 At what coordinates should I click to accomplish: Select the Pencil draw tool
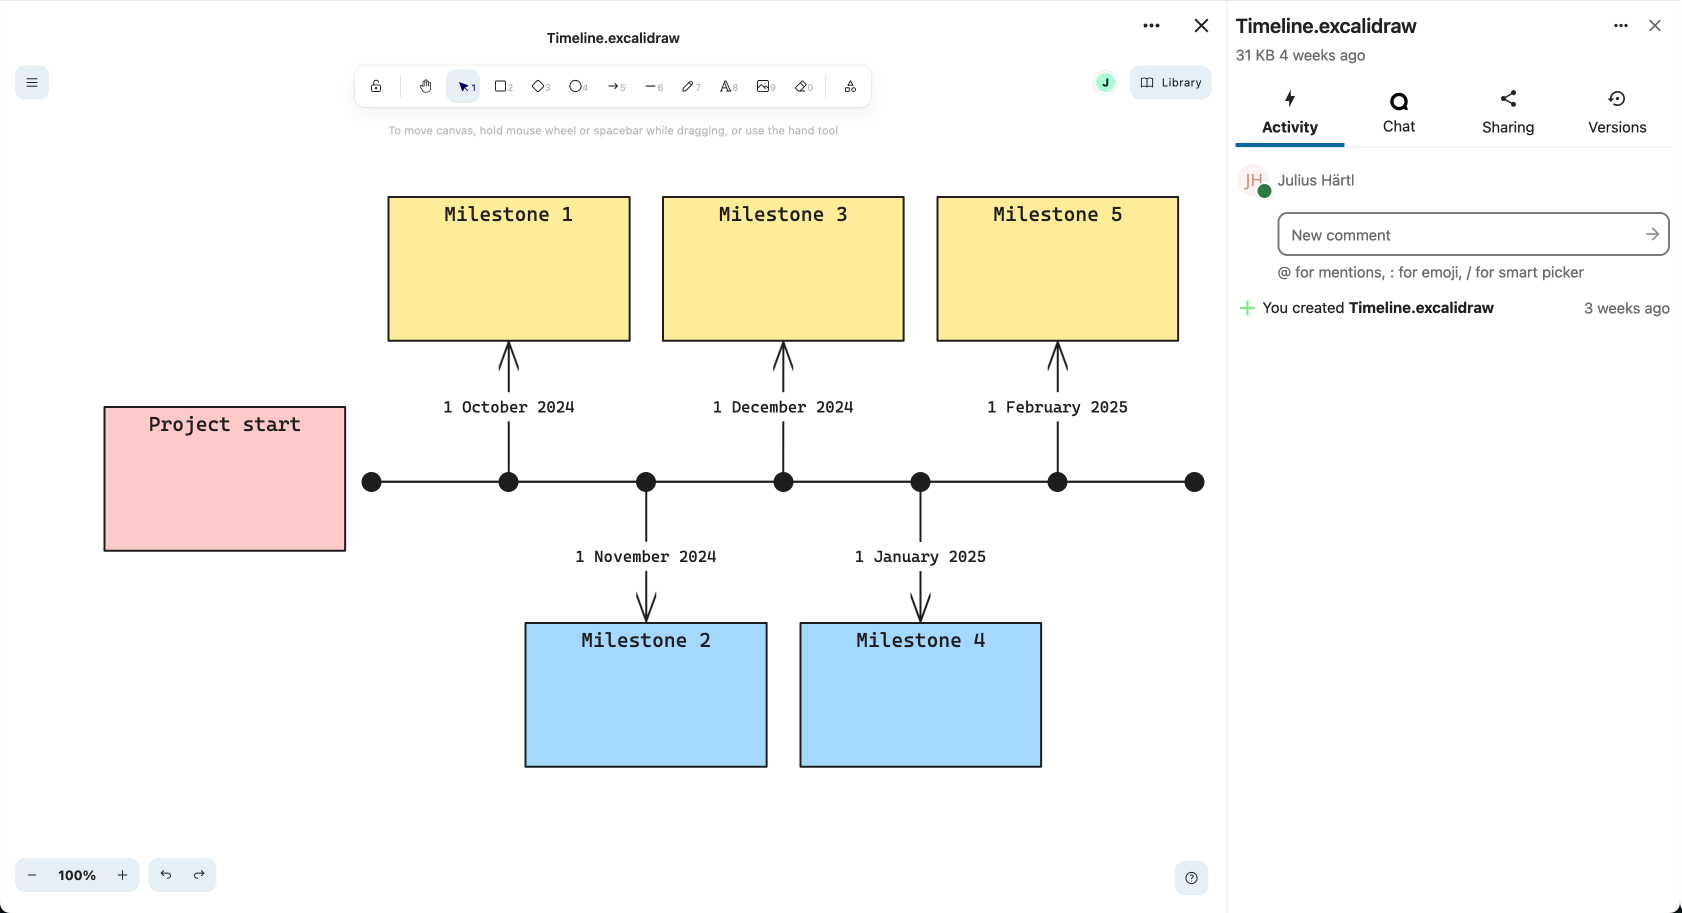click(690, 86)
